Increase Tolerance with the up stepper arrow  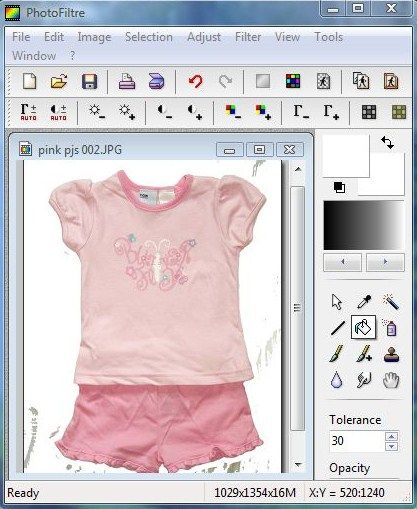pos(392,436)
